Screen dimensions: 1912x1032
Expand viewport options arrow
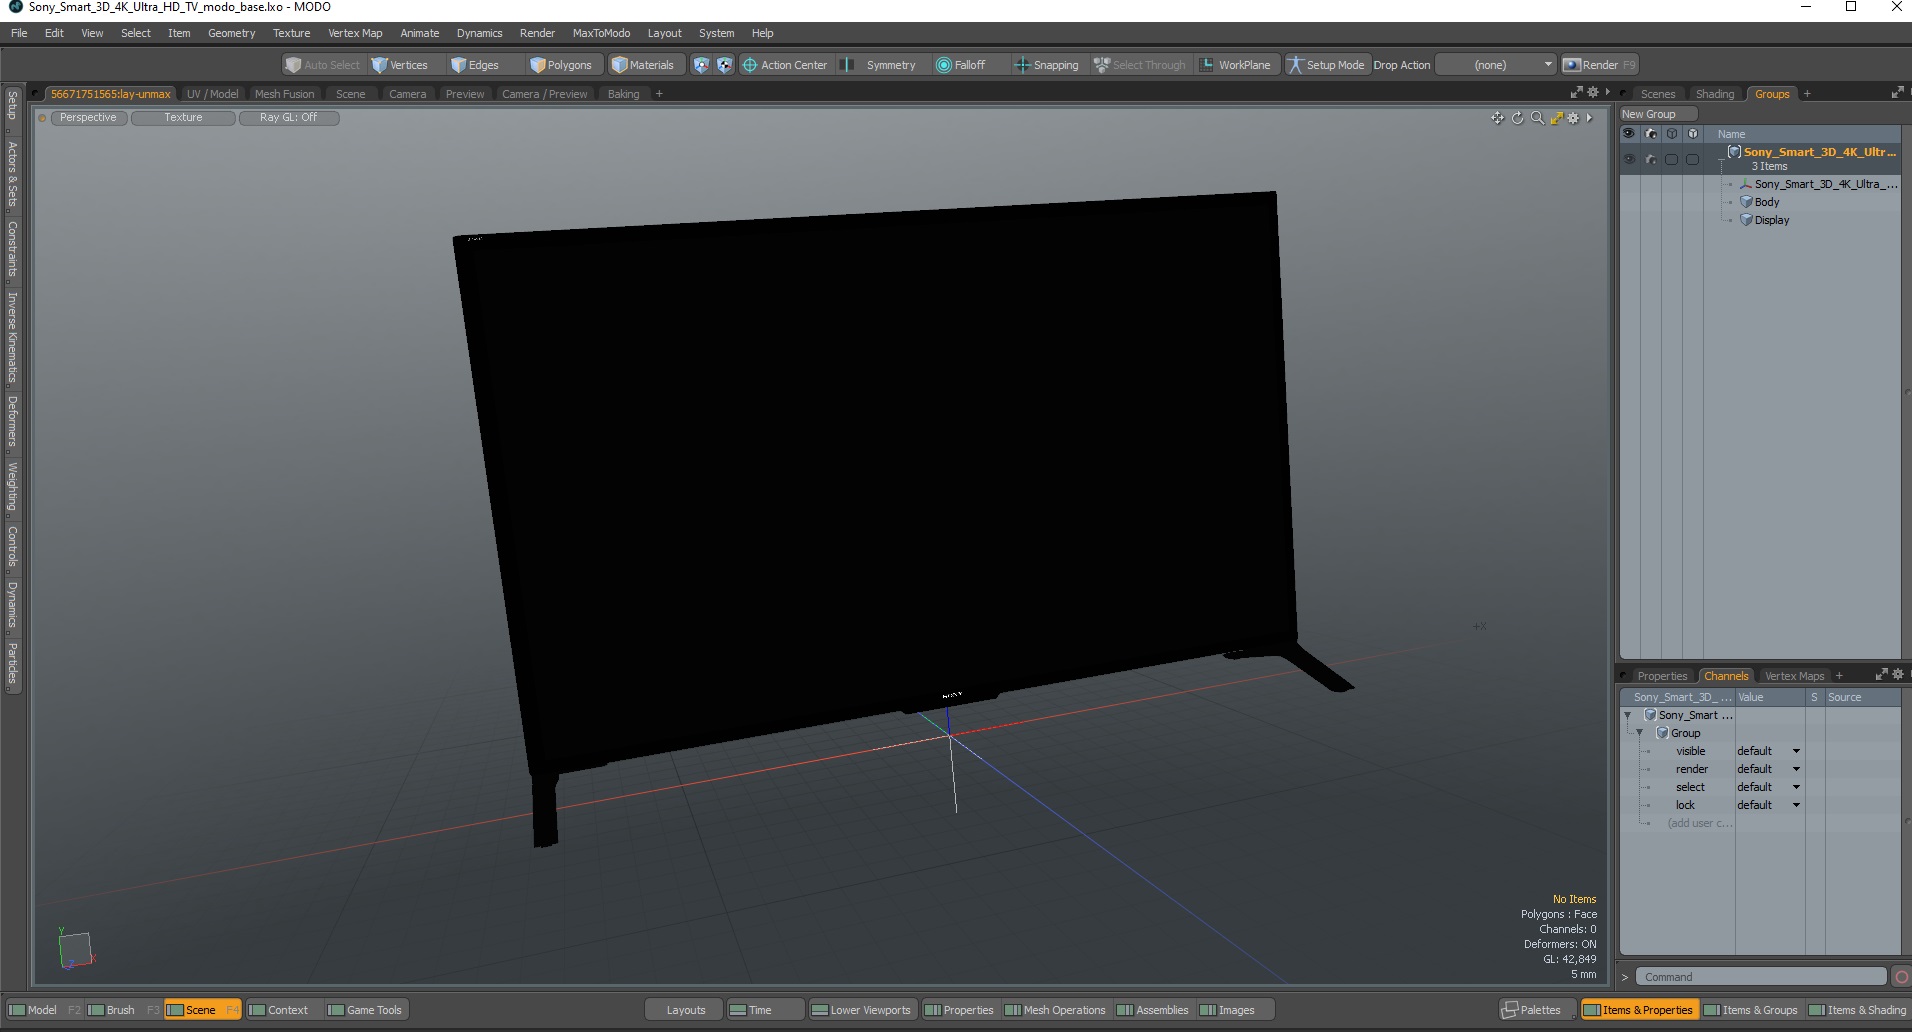click(x=1589, y=118)
